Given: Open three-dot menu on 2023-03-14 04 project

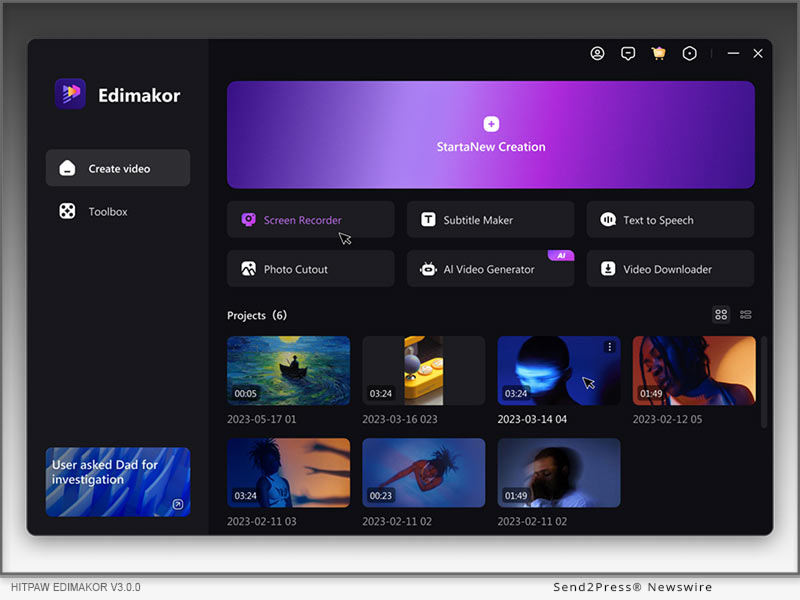Looking at the screenshot, I should (x=609, y=347).
